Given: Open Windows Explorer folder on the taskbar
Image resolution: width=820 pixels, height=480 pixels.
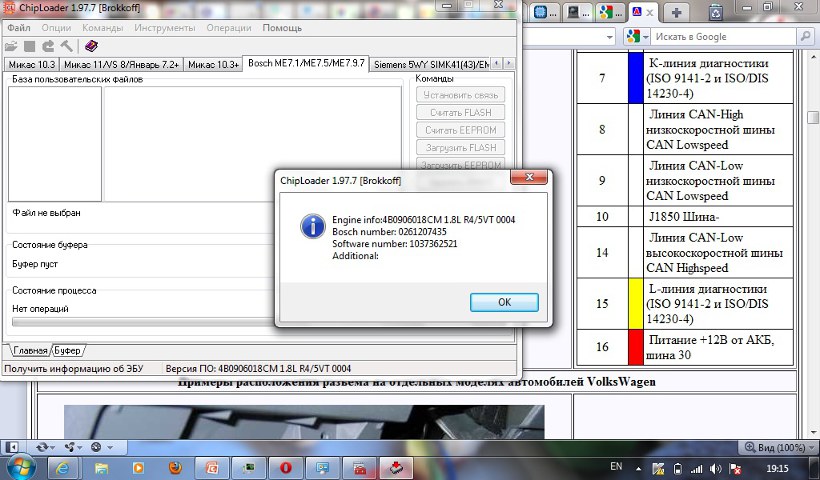Looking at the screenshot, I should point(101,467).
